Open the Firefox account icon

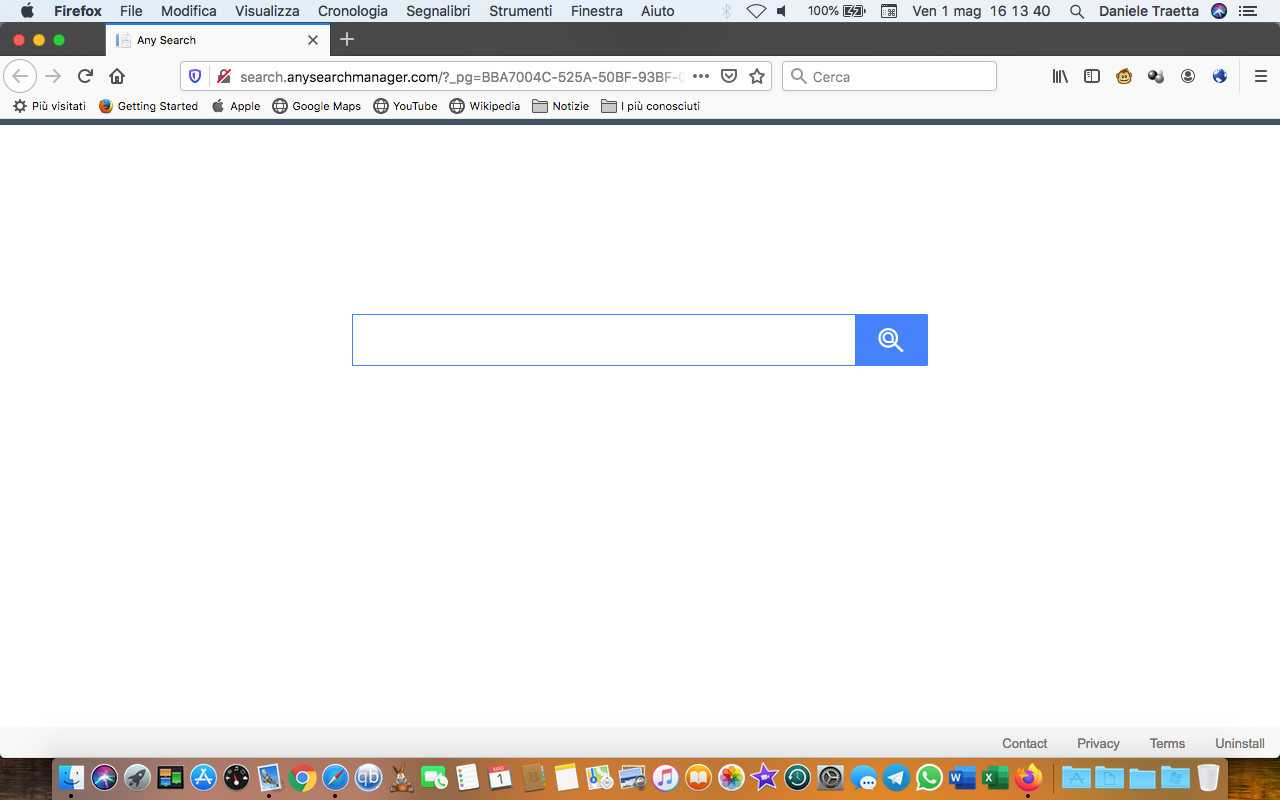1188,76
